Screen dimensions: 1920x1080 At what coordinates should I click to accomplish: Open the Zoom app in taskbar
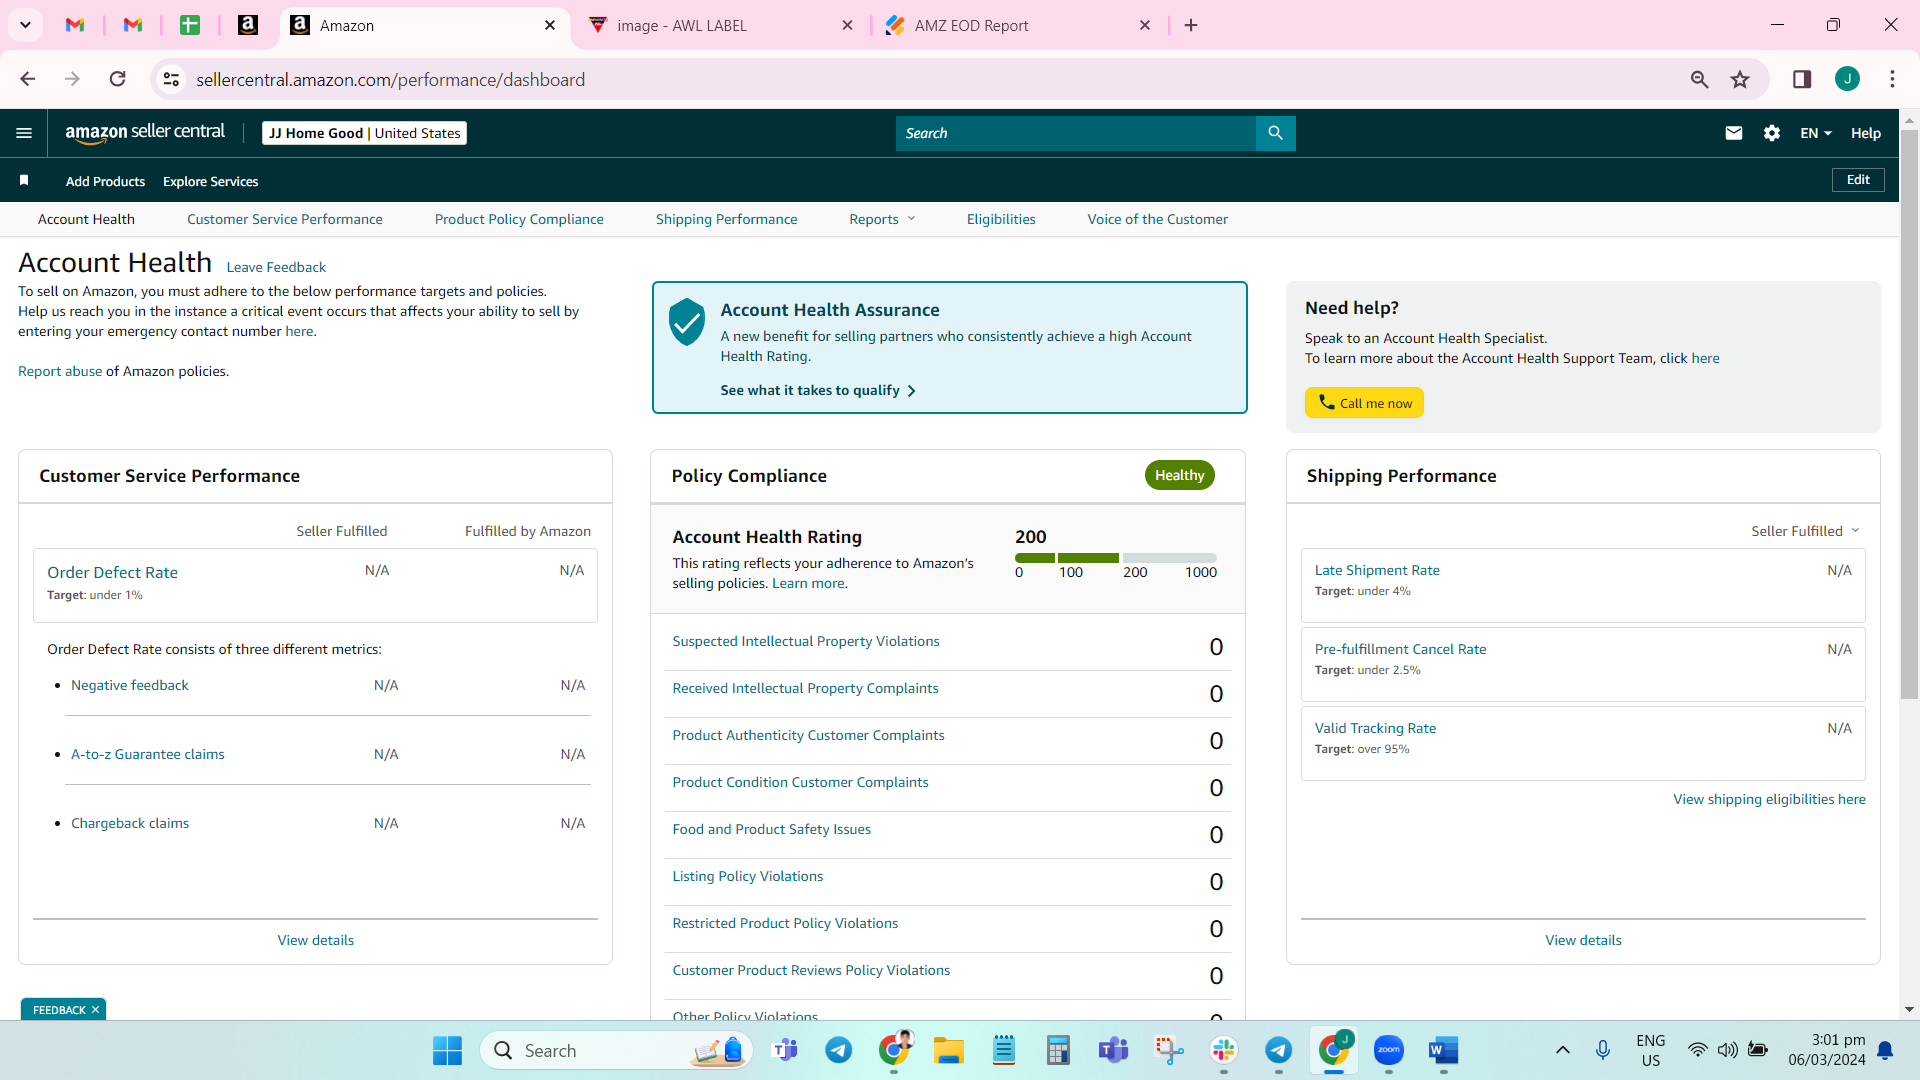point(1389,1050)
